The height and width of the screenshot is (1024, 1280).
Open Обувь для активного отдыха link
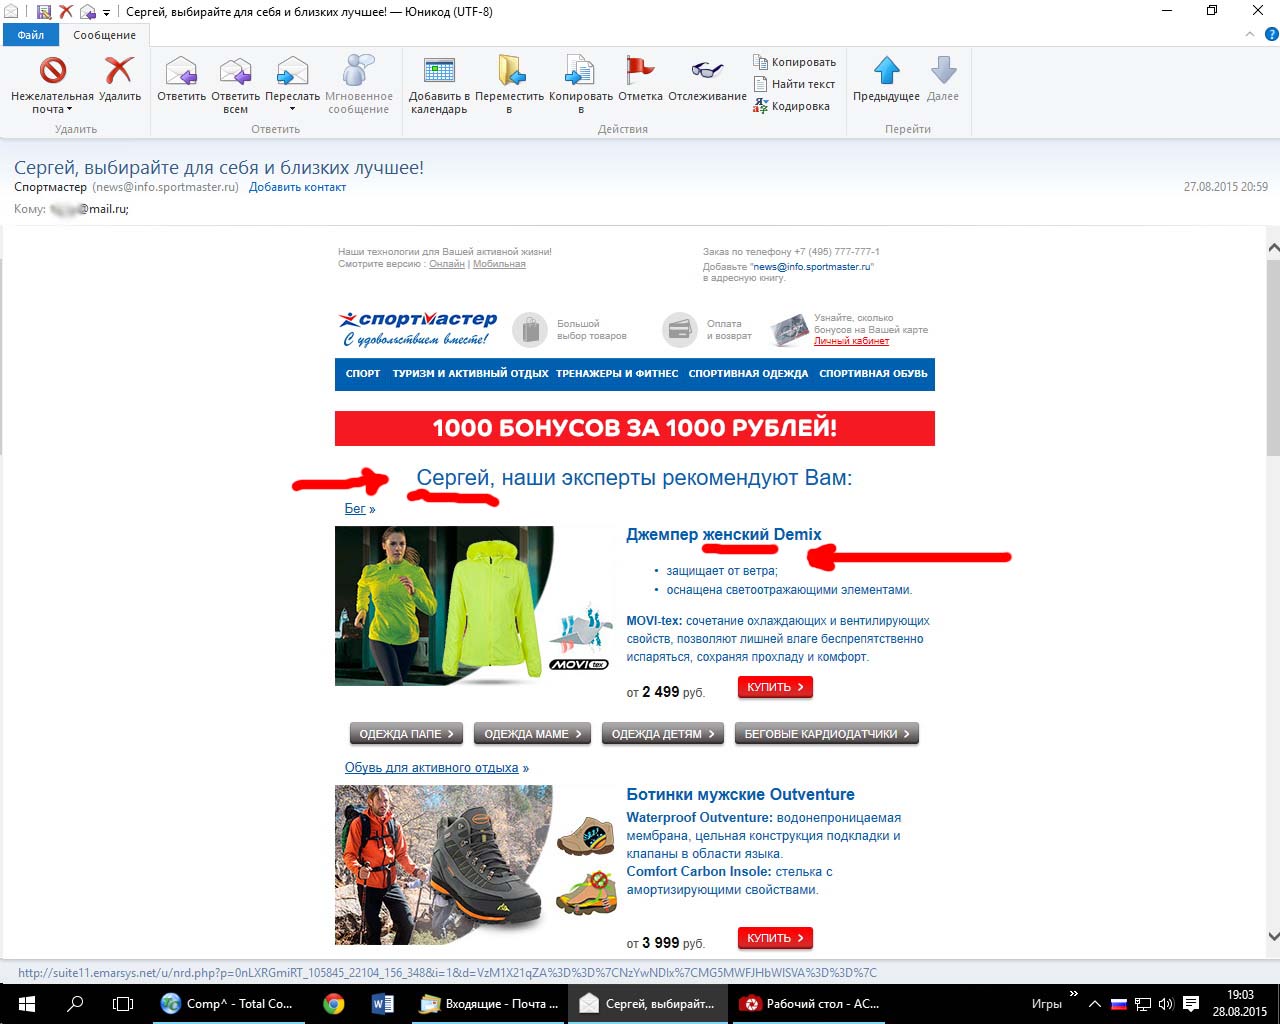tap(437, 768)
